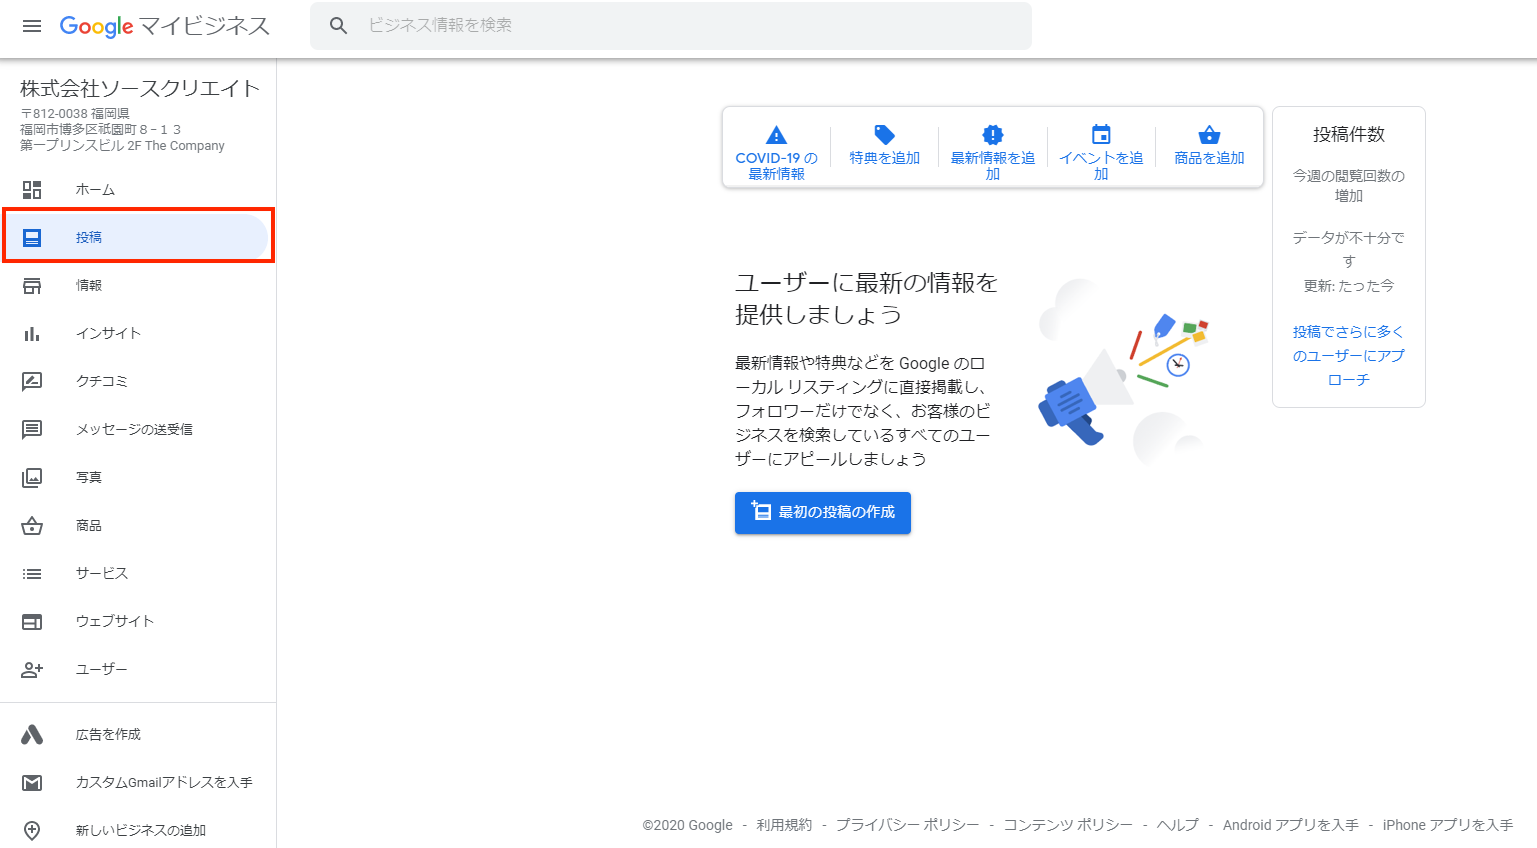Click the 今週の閲覧回数の増加 text
The height and width of the screenshot is (848, 1537).
click(x=1349, y=186)
